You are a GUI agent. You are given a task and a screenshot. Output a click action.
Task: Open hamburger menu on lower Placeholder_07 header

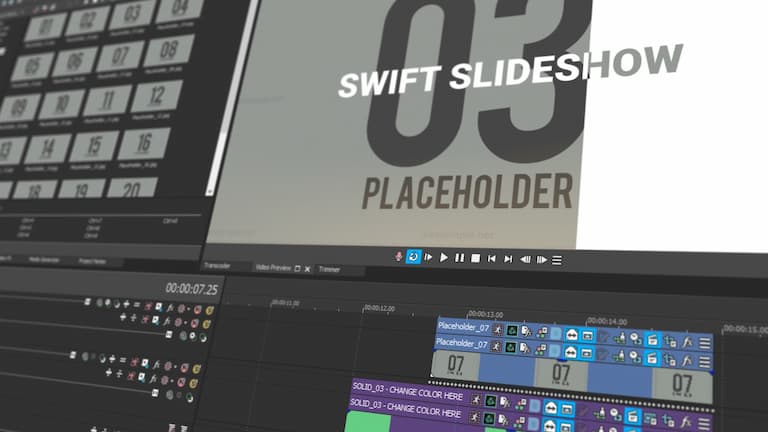click(x=704, y=361)
